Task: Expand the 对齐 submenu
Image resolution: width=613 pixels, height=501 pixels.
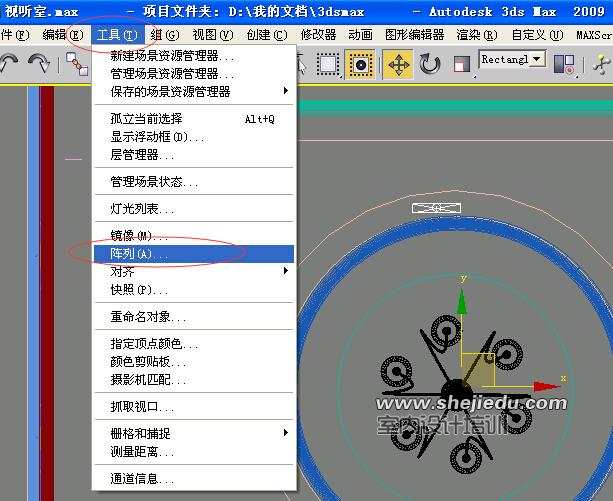Action: [194, 272]
